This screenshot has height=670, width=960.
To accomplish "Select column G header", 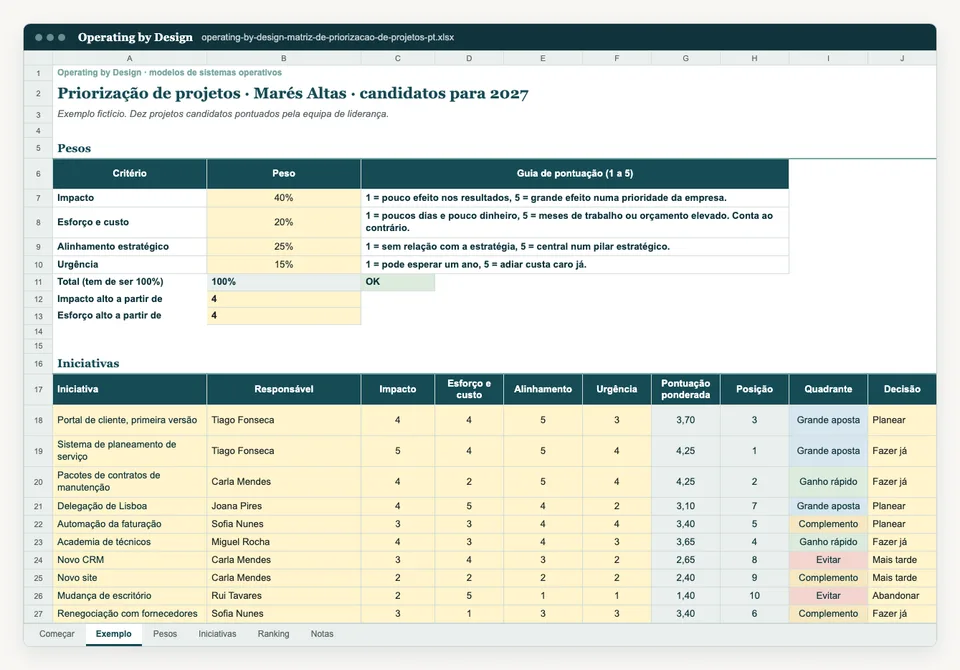I will pyautogui.click(x=686, y=58).
